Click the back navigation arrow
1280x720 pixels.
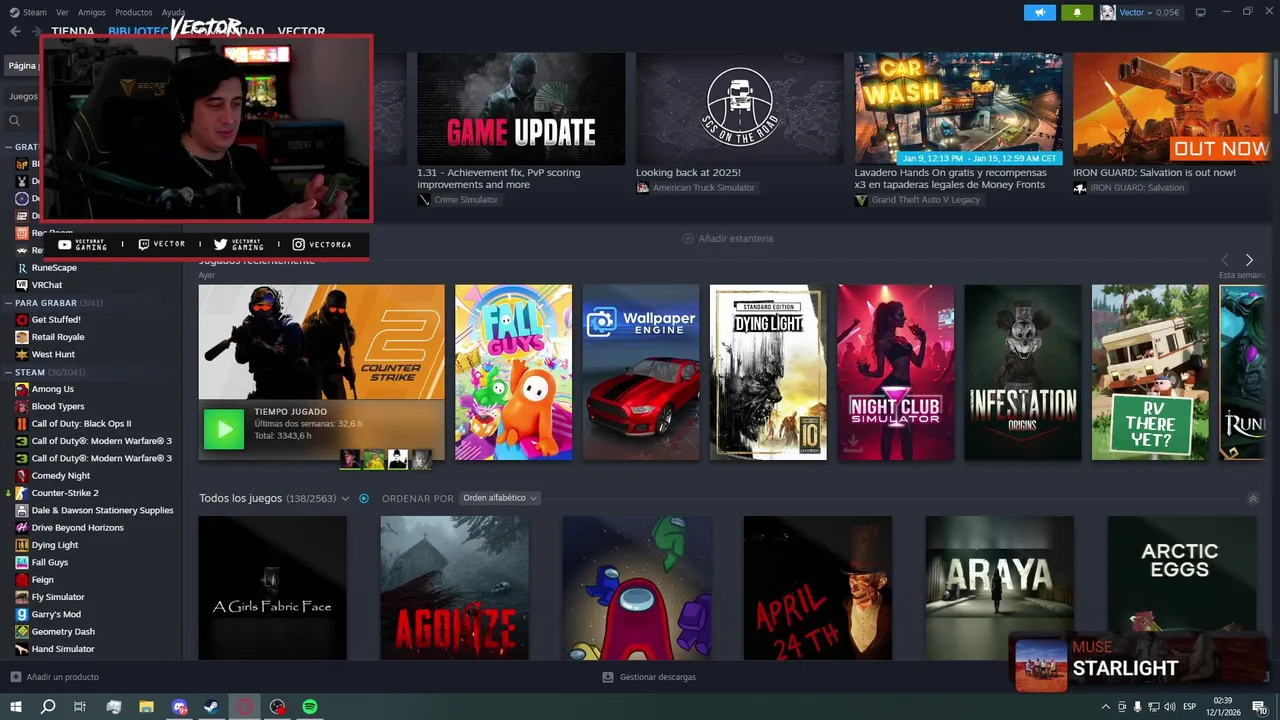click(15, 31)
